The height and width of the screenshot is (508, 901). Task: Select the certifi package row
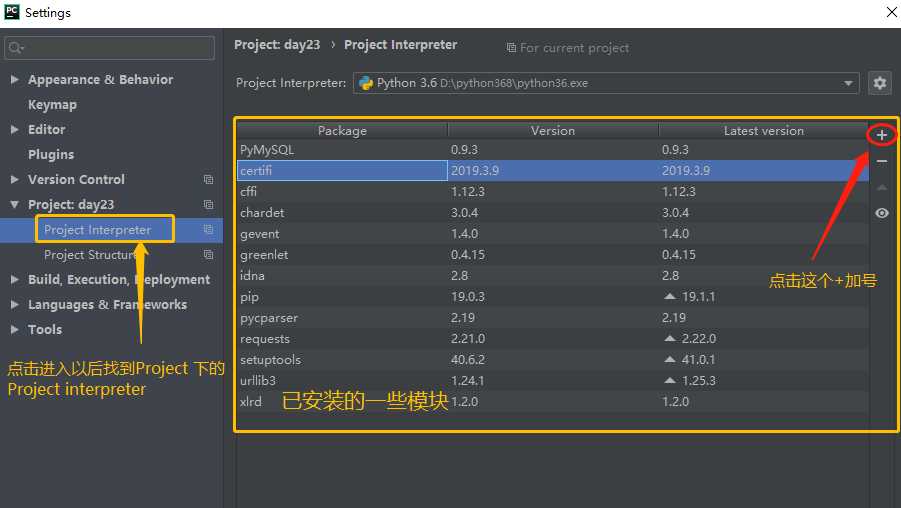(x=553, y=171)
